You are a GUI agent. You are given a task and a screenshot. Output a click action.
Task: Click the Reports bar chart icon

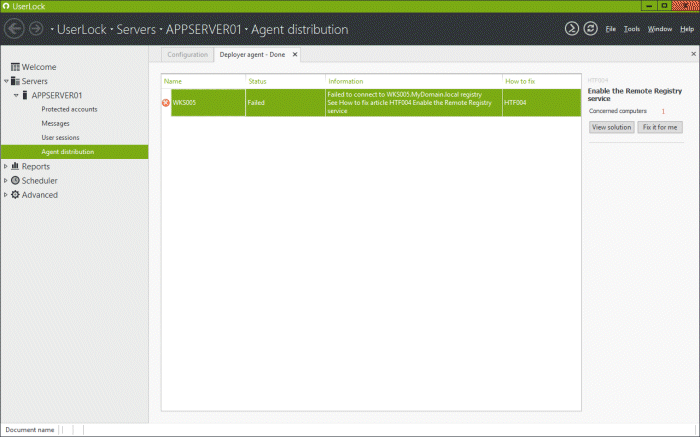[15, 166]
